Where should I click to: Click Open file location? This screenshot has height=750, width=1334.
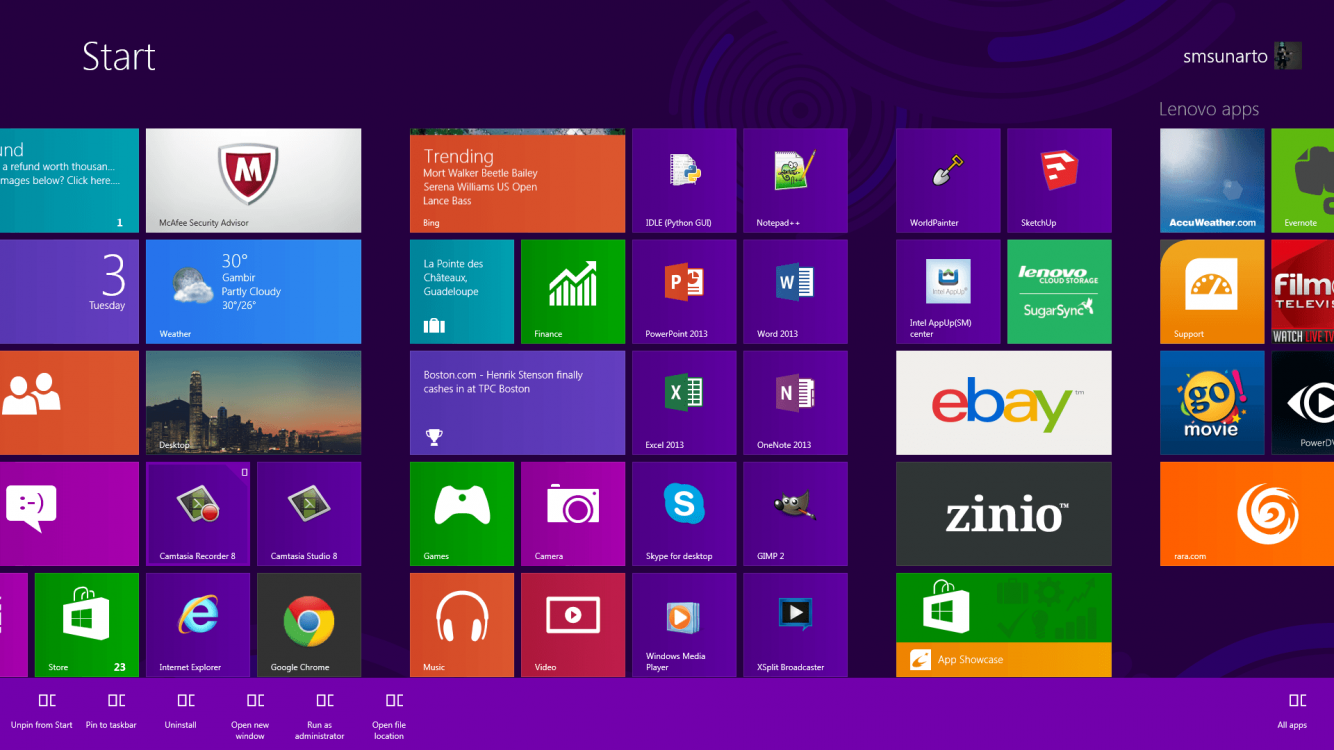coord(389,717)
